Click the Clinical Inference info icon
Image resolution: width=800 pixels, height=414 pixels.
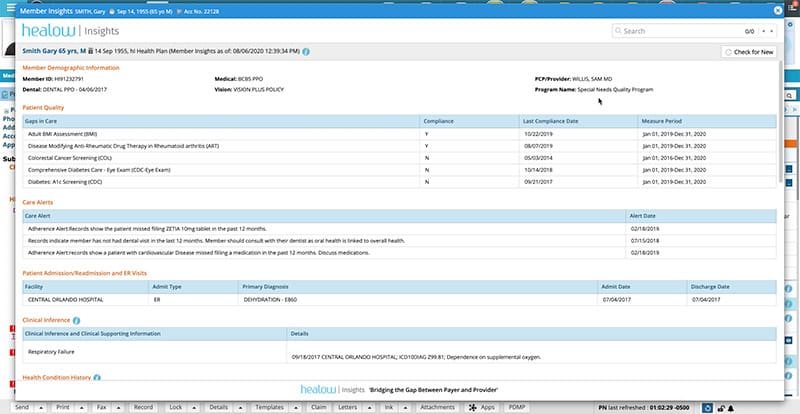(x=77, y=321)
